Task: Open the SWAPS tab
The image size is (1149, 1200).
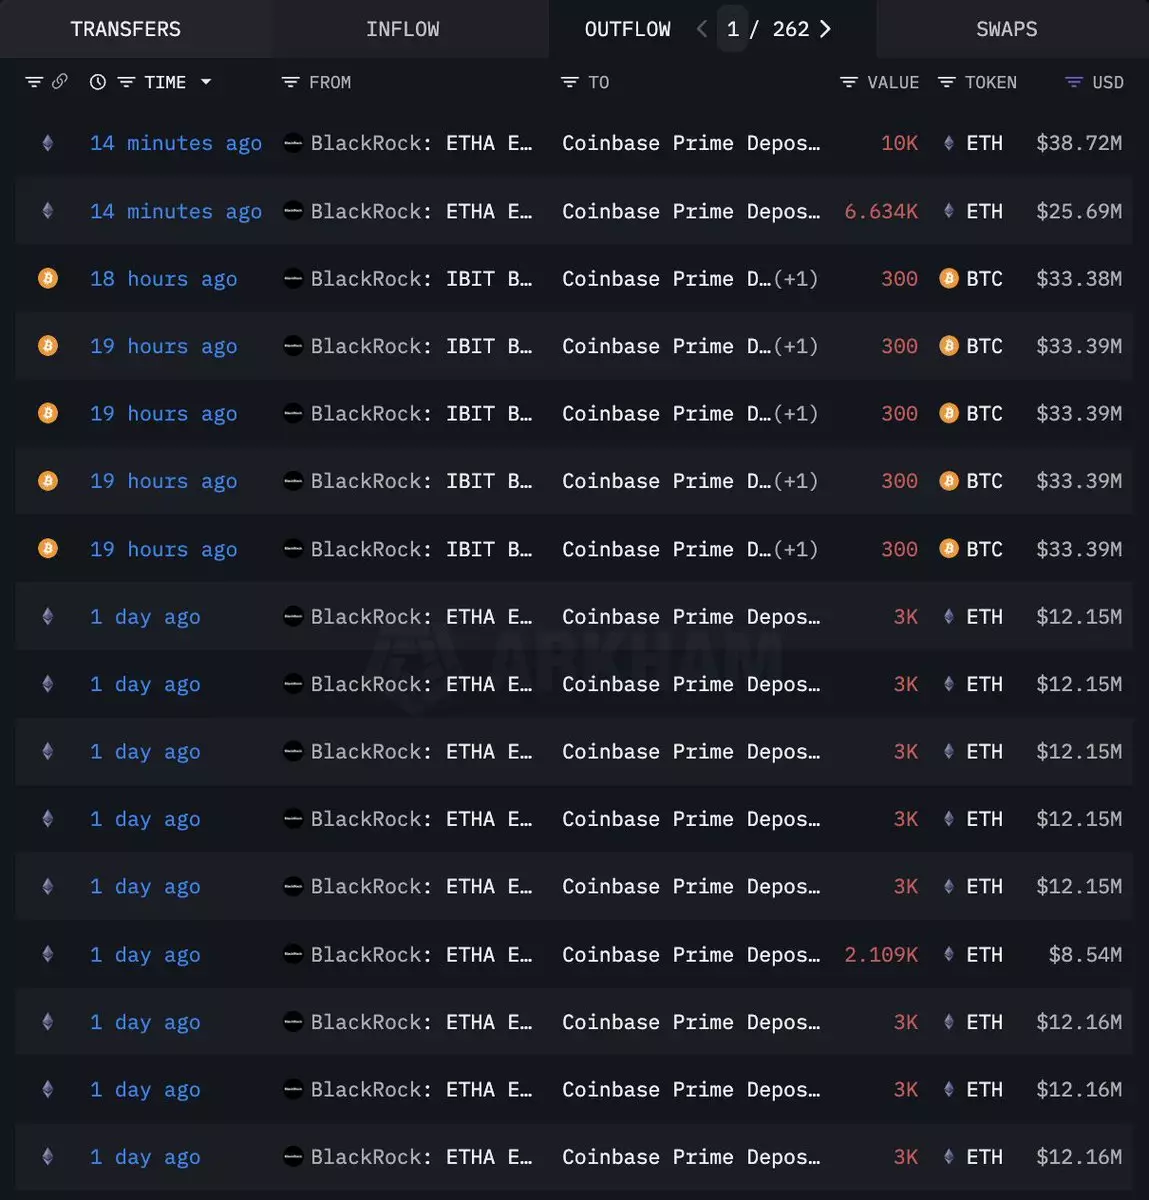Action: 1006,29
